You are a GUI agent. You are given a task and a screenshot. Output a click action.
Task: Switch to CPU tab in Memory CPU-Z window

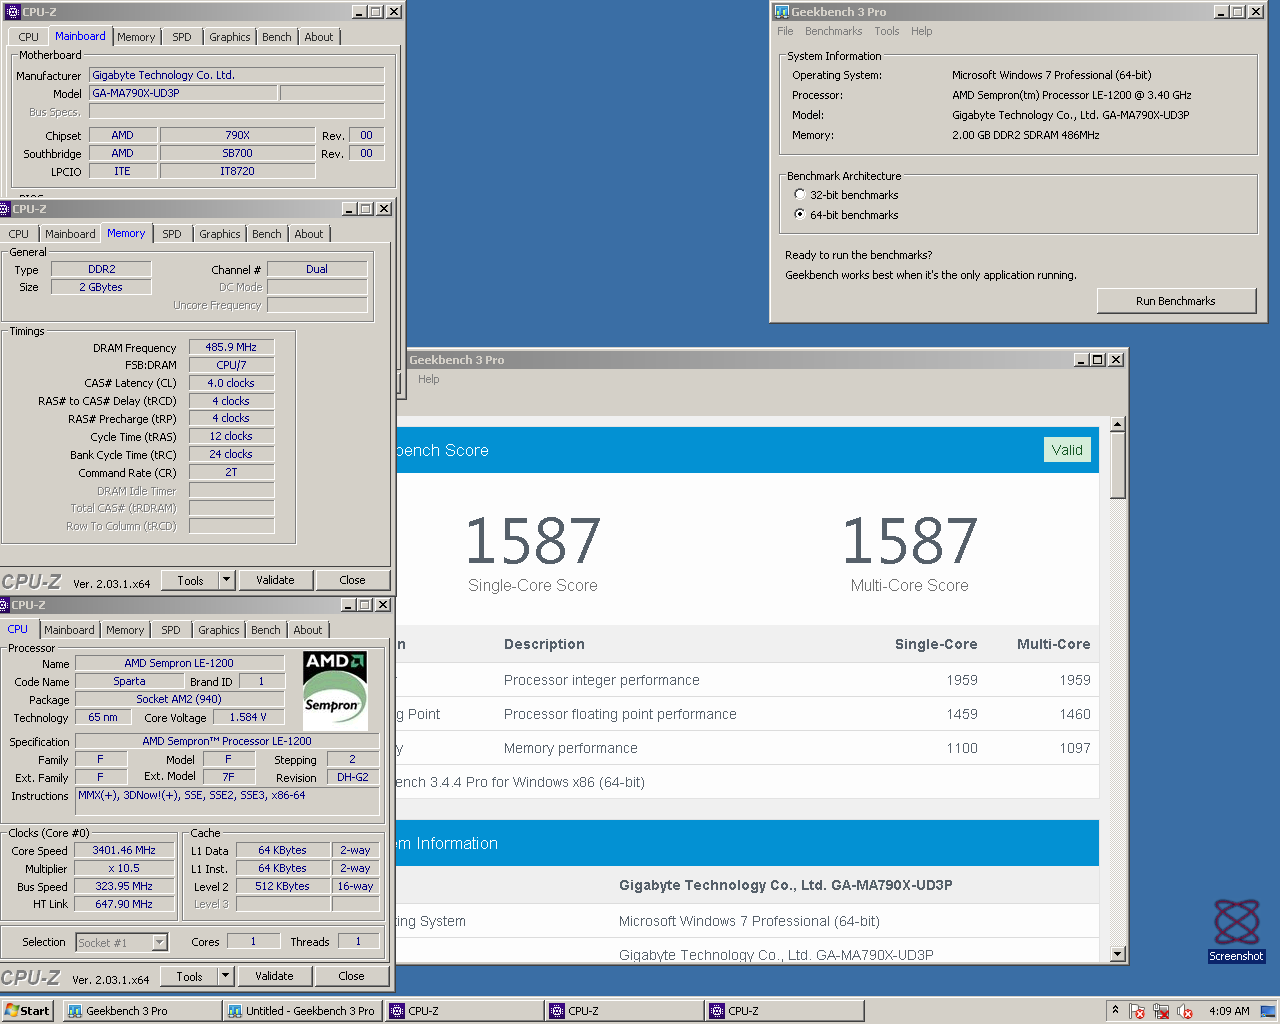19,234
